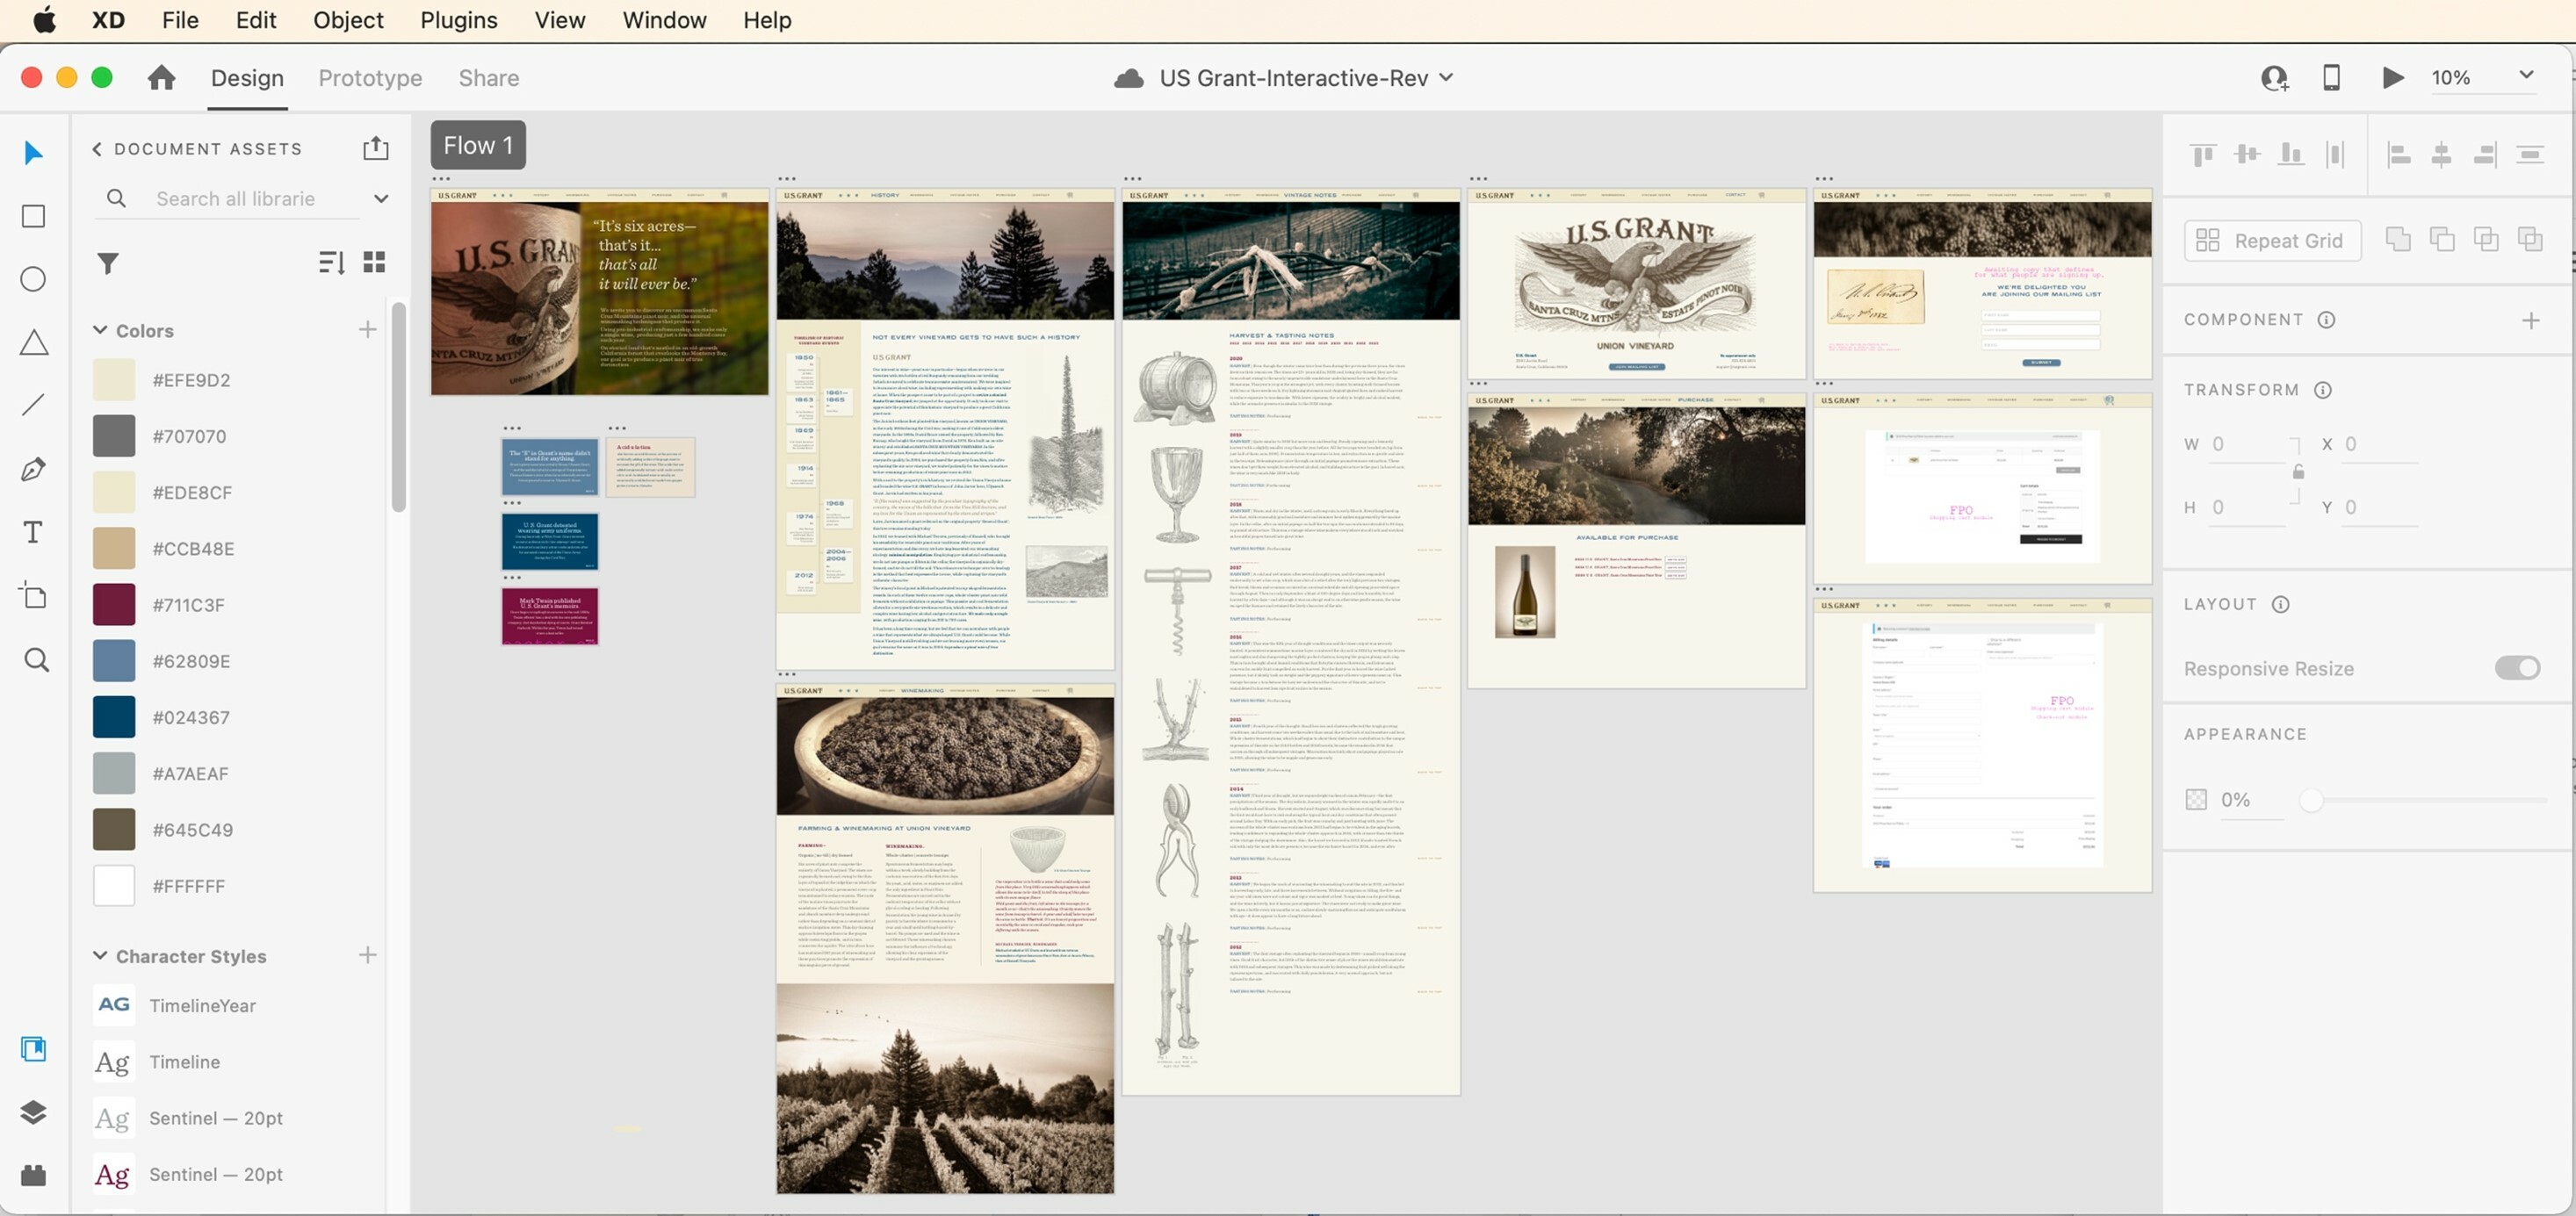Open the Layers panel

click(33, 1112)
